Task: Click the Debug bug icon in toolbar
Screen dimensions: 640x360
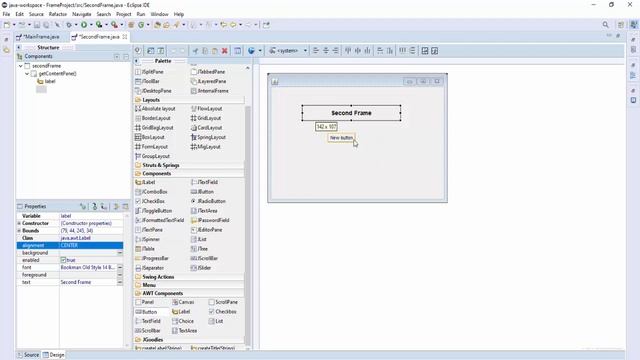Action: (x=69, y=25)
